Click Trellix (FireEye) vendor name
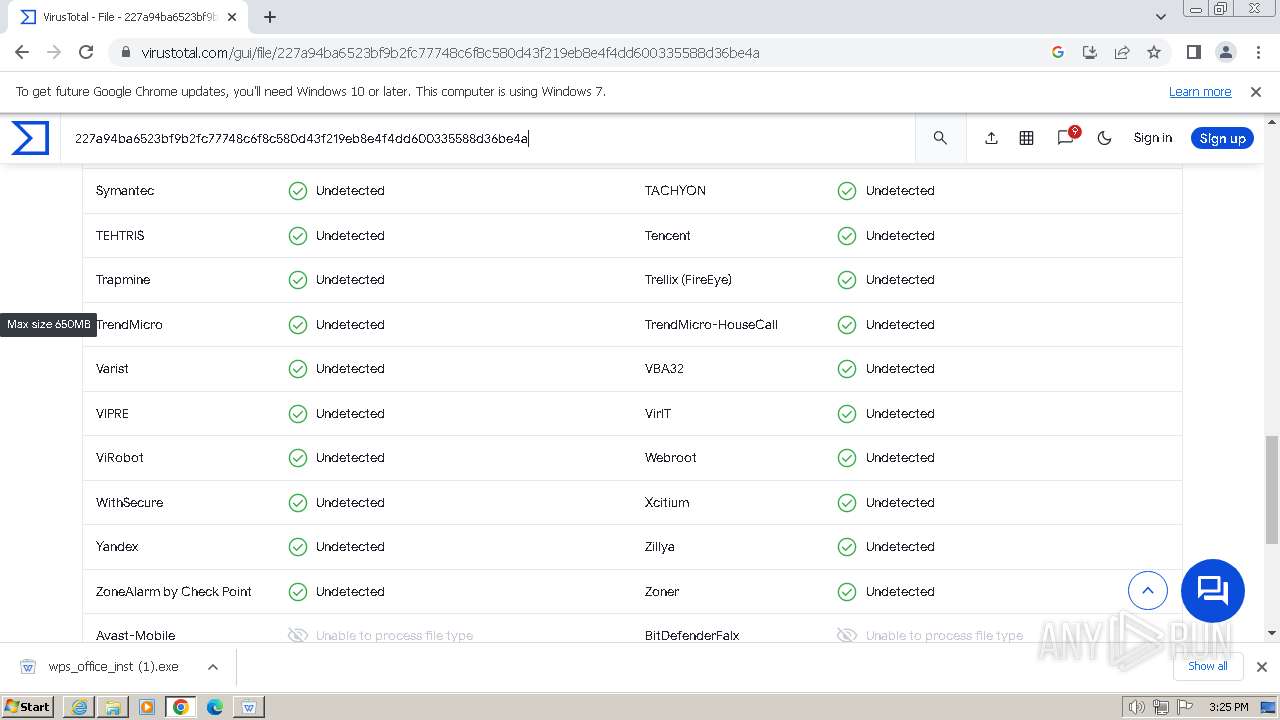This screenshot has width=1280, height=720. click(x=688, y=280)
